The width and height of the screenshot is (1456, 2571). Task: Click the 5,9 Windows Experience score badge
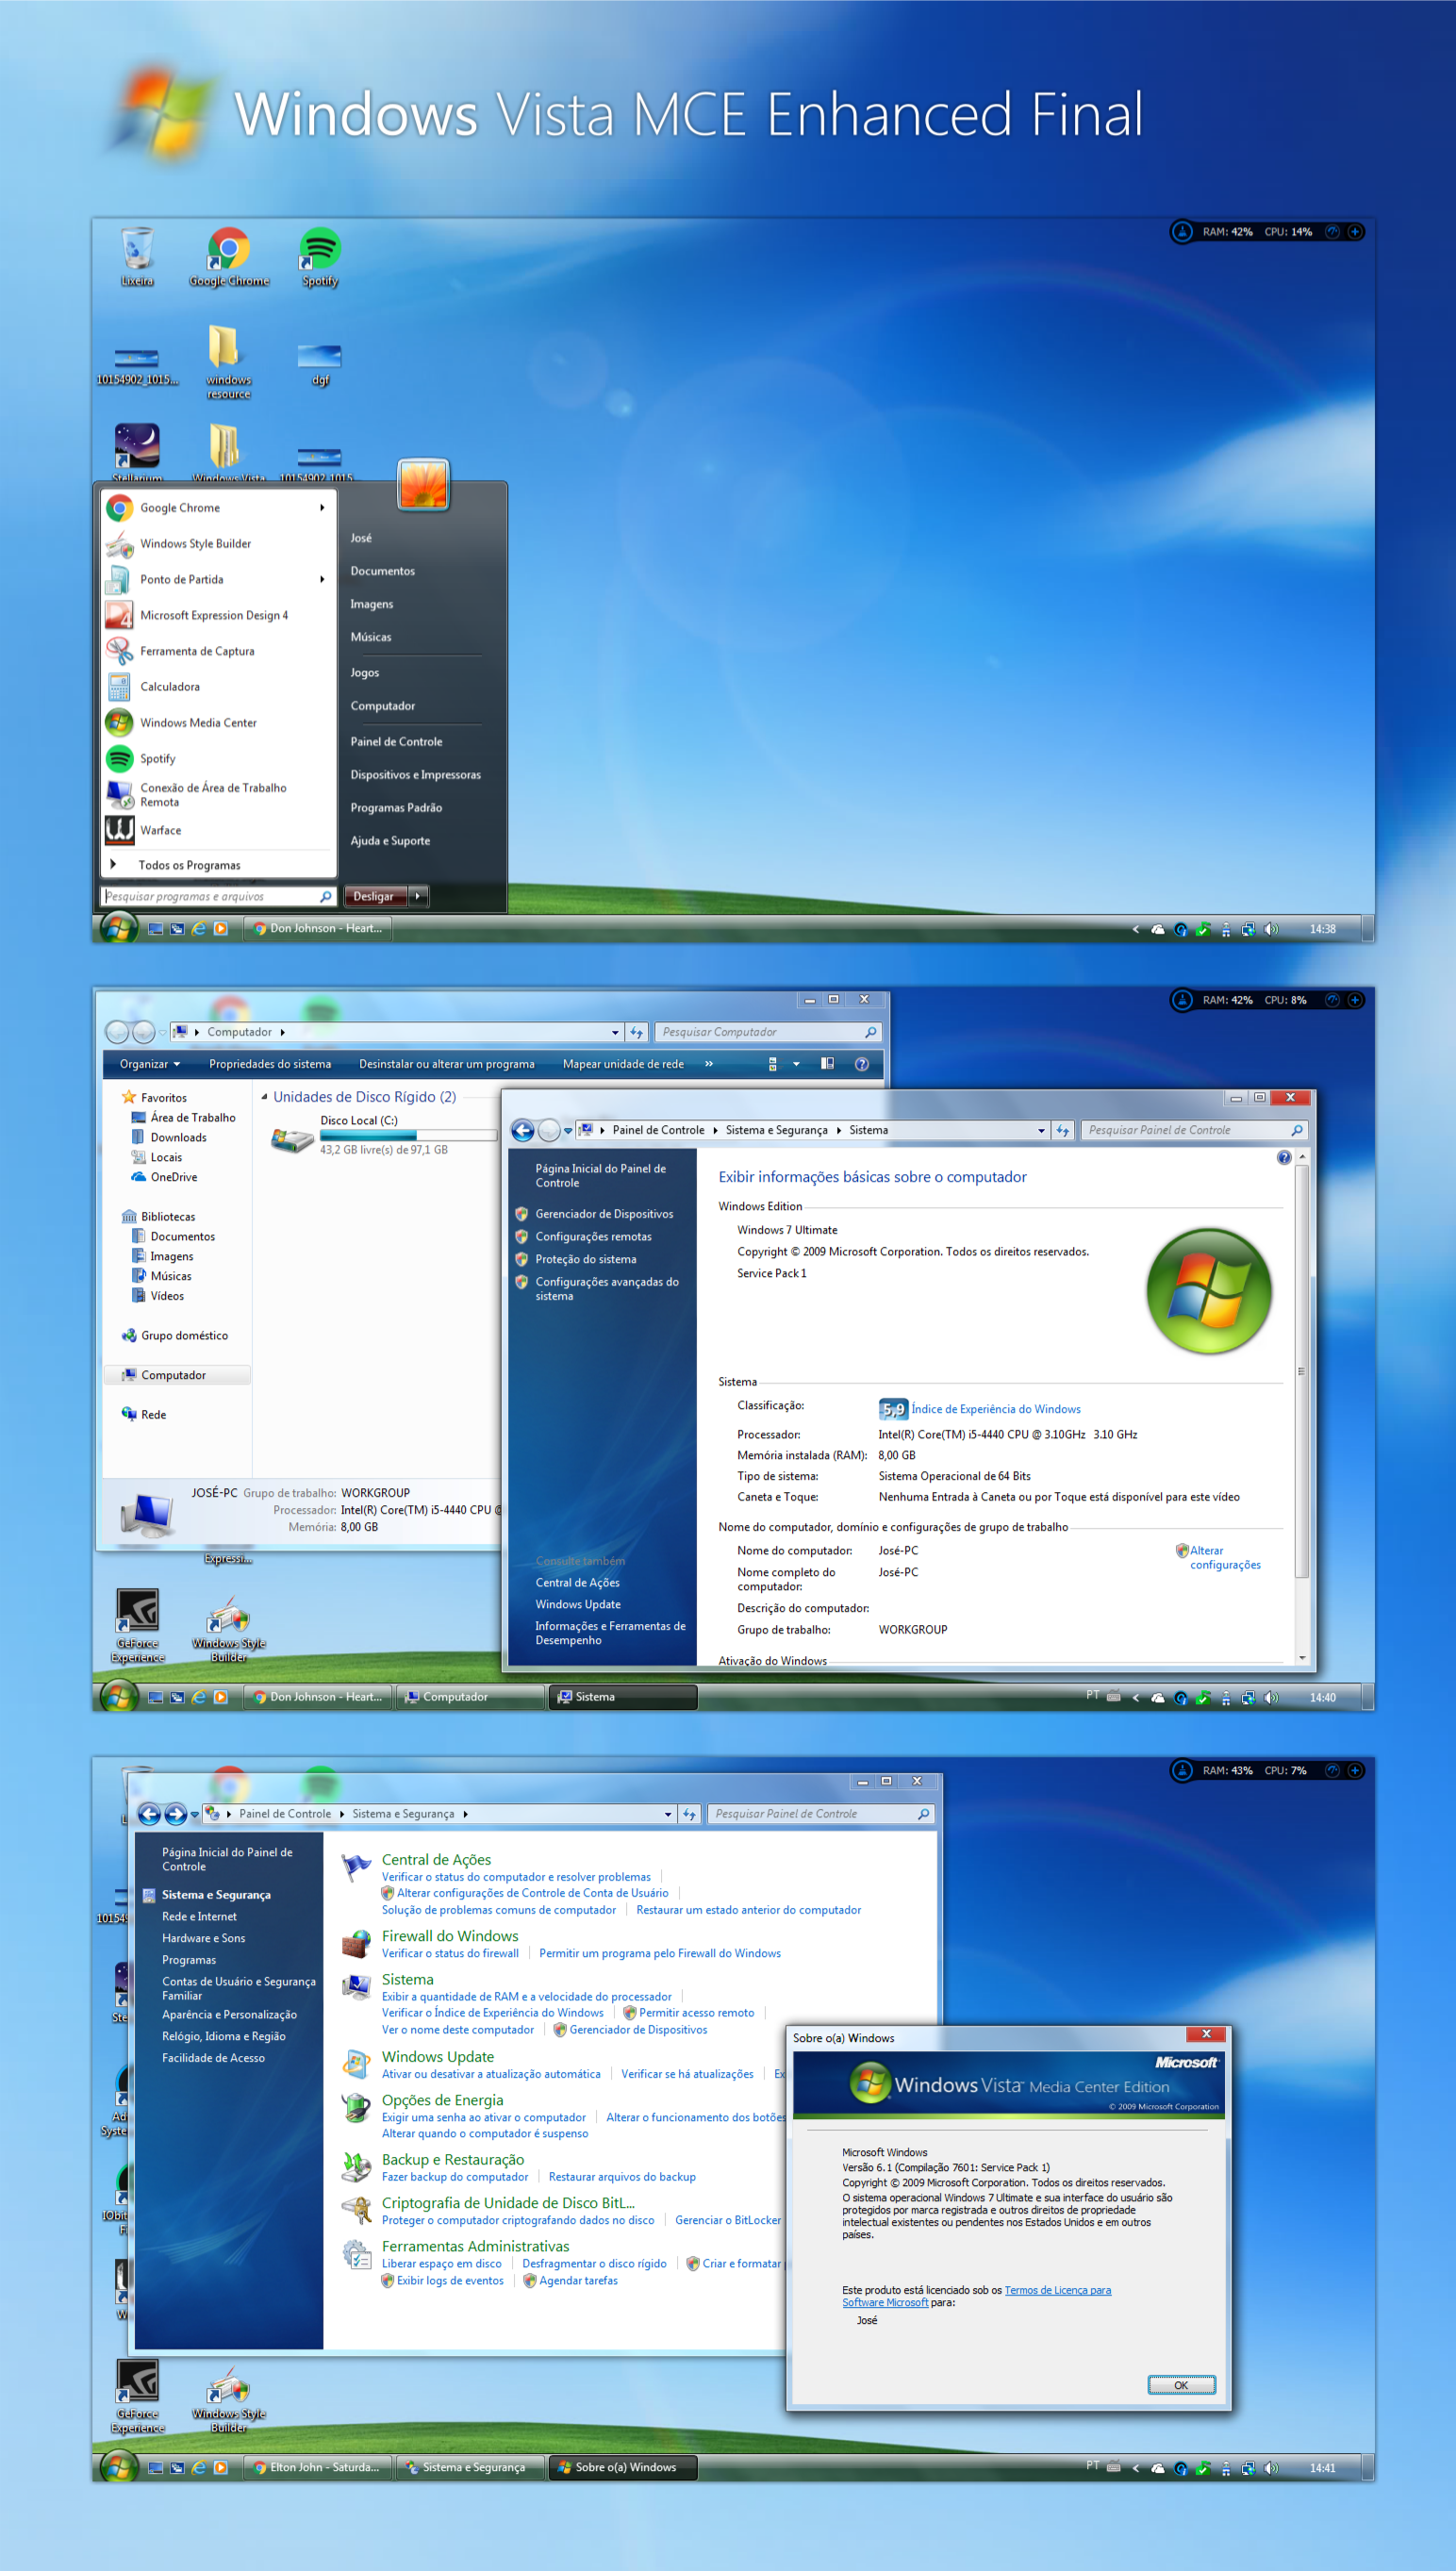893,1409
